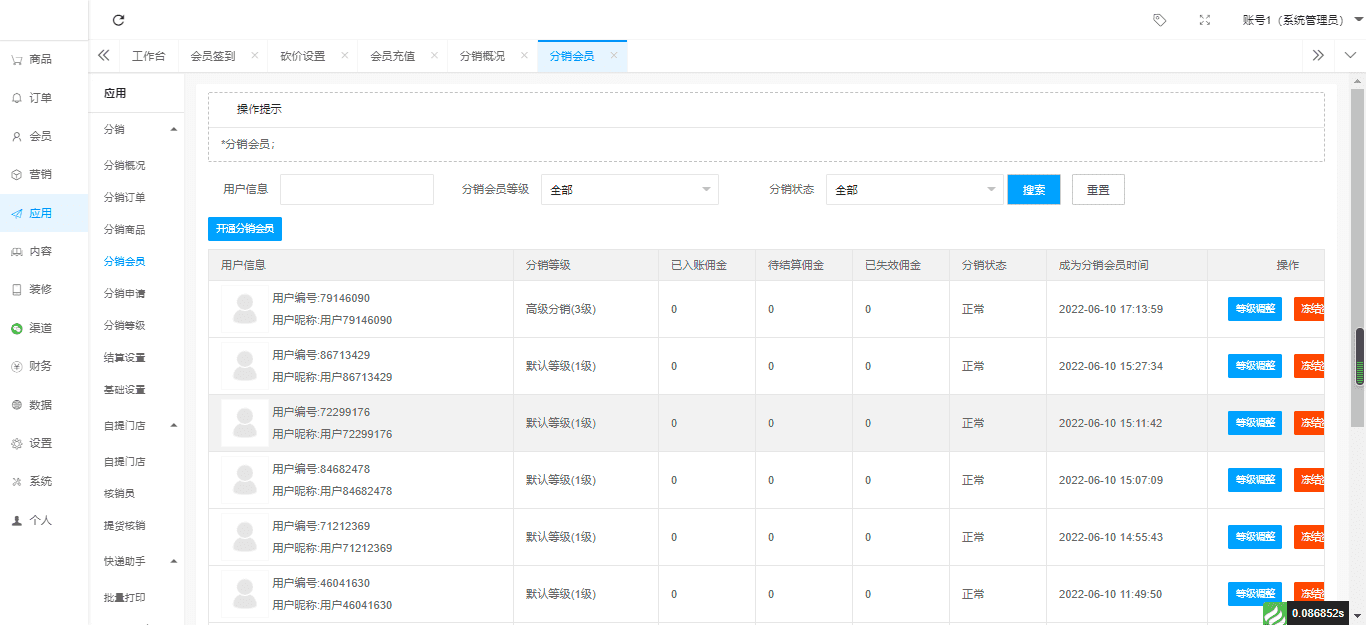
Task: Expand the 分销会员等级 dropdown
Action: (629, 189)
